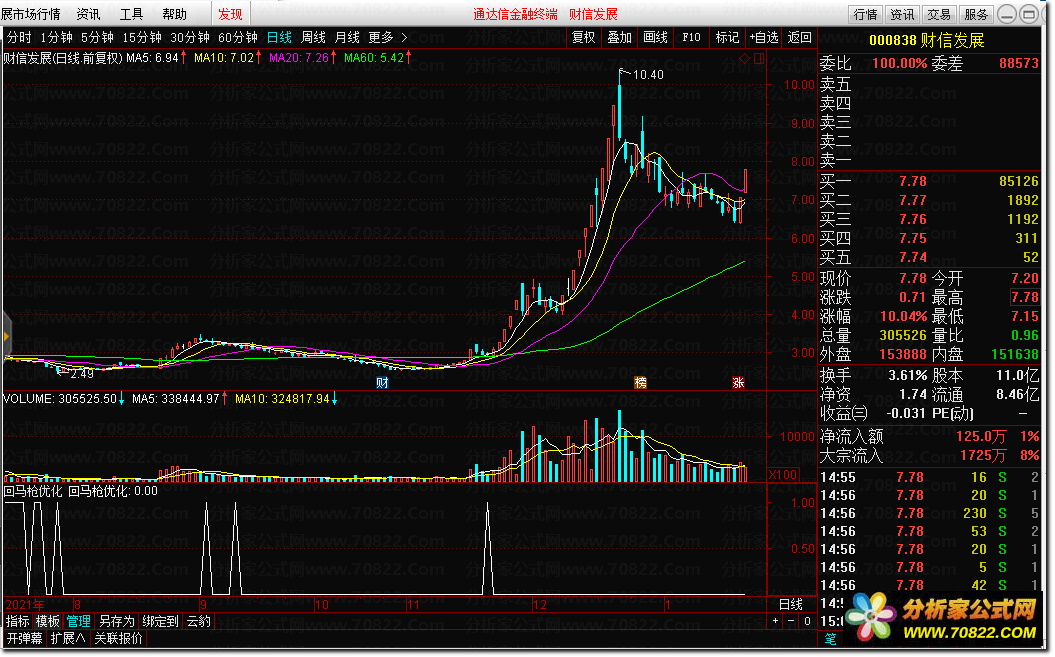Add stock via +自选

[x=764, y=38]
